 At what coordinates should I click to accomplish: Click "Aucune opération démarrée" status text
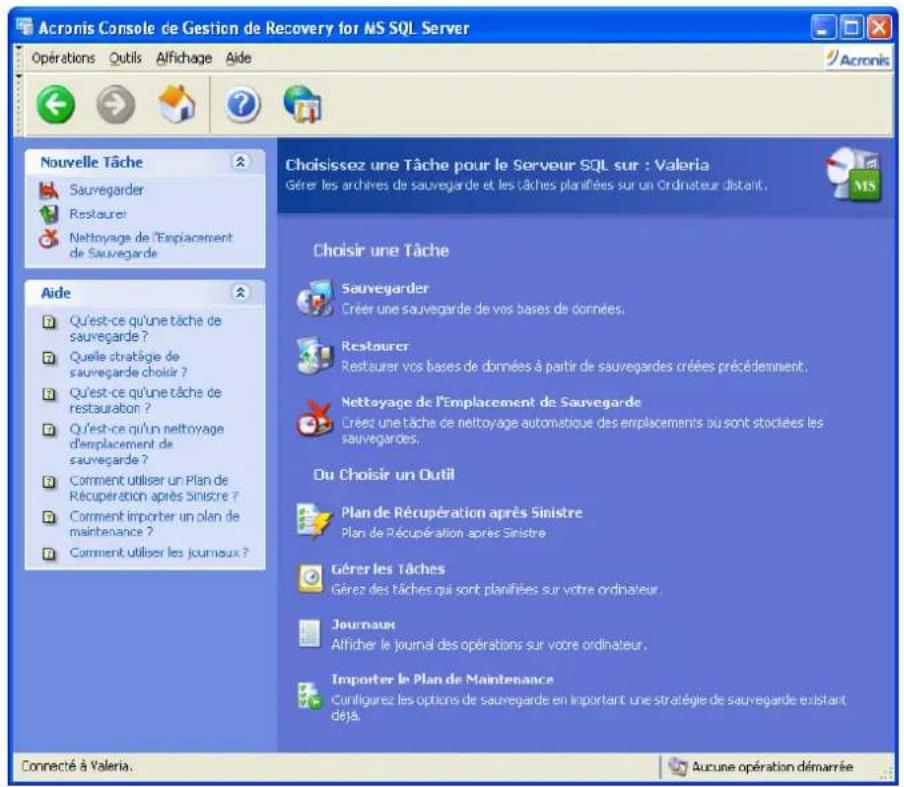coord(773,767)
